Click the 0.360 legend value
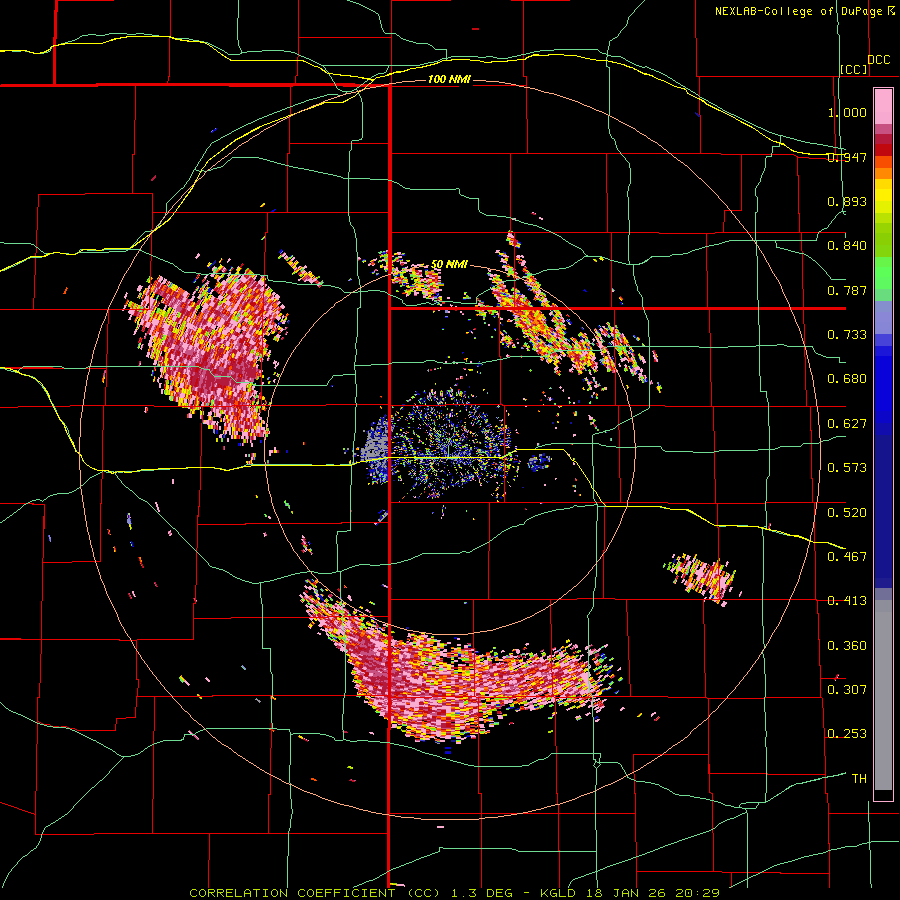Viewport: 900px width, 900px height. (847, 645)
